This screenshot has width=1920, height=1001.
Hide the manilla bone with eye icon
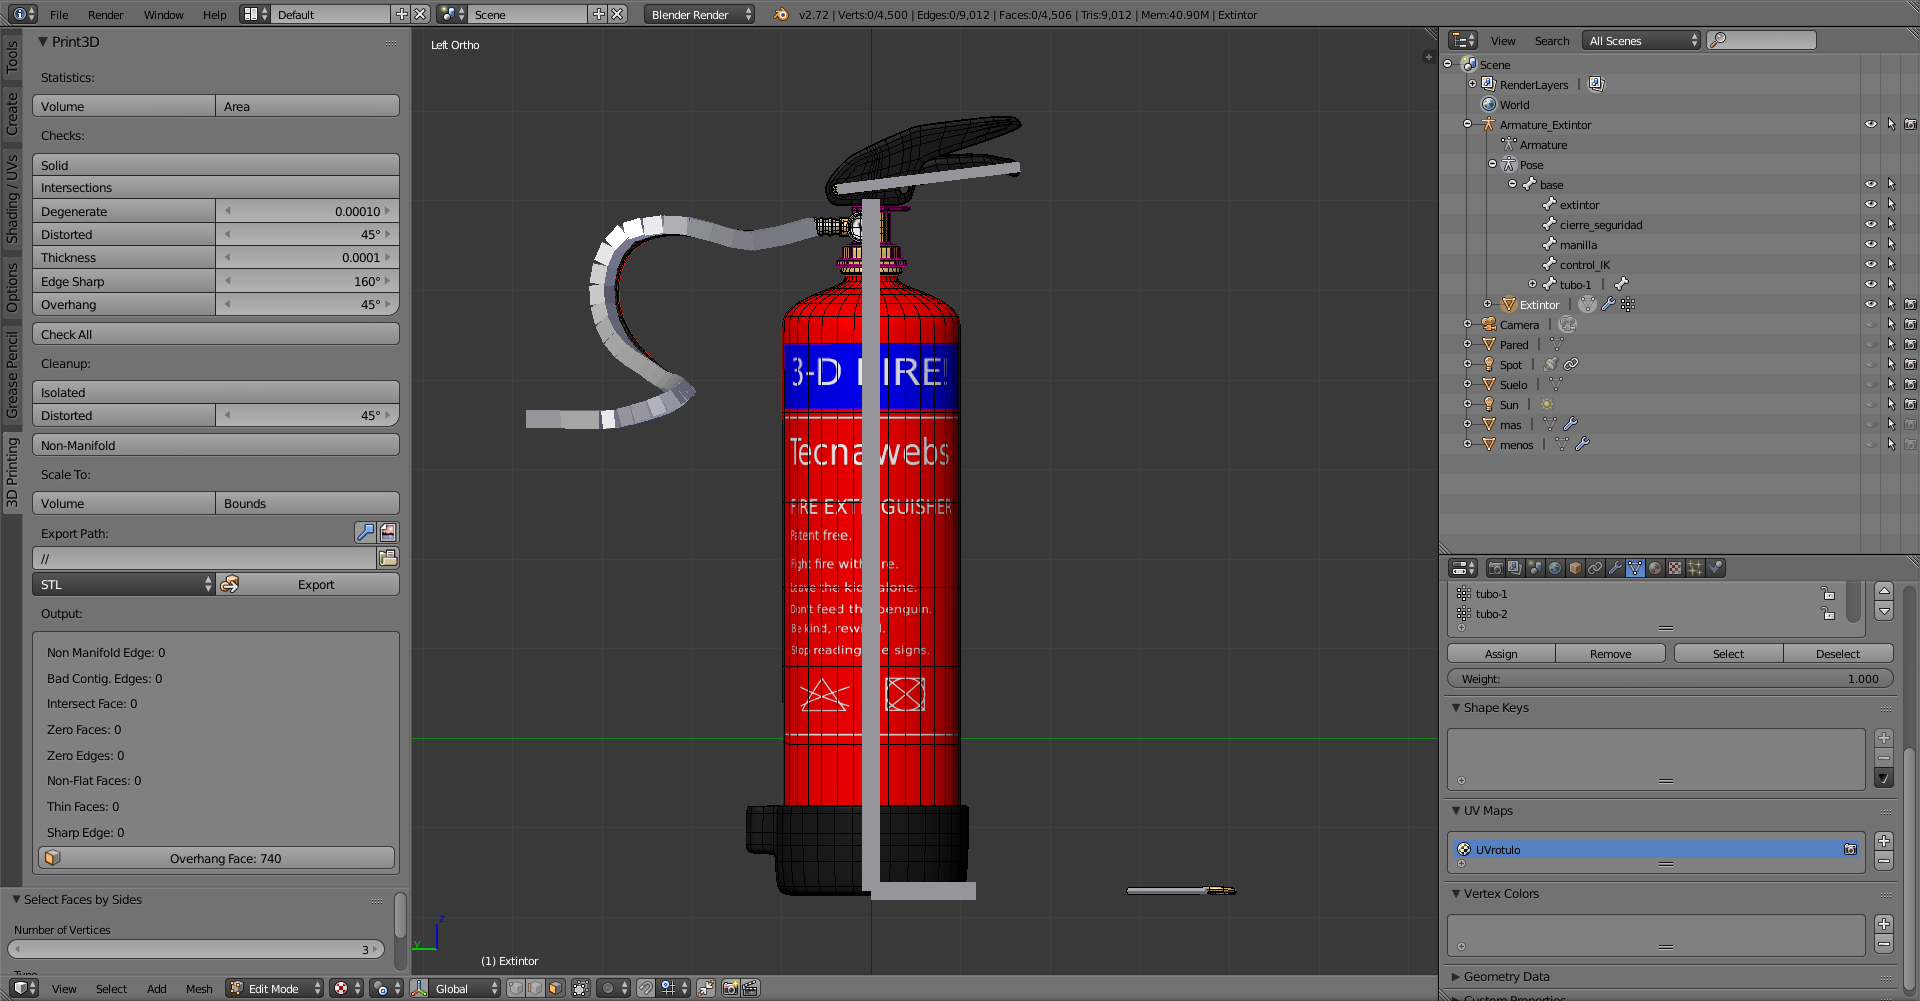1870,245
